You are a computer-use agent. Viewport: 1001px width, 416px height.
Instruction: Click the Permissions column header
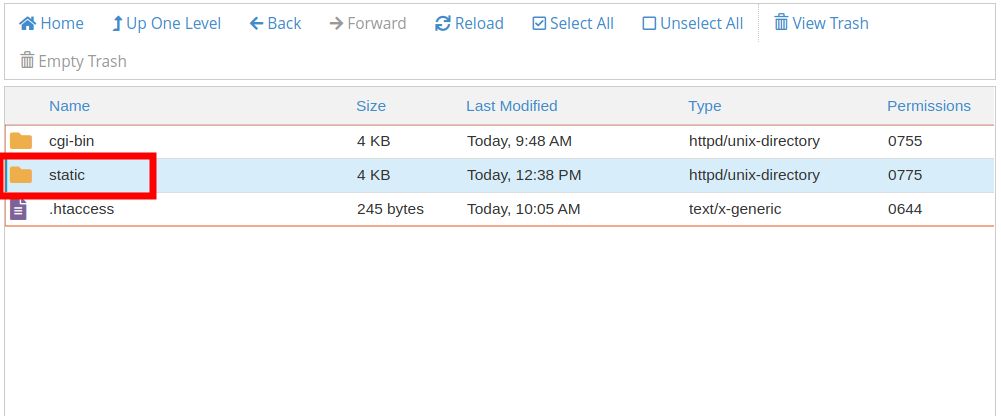click(x=929, y=106)
